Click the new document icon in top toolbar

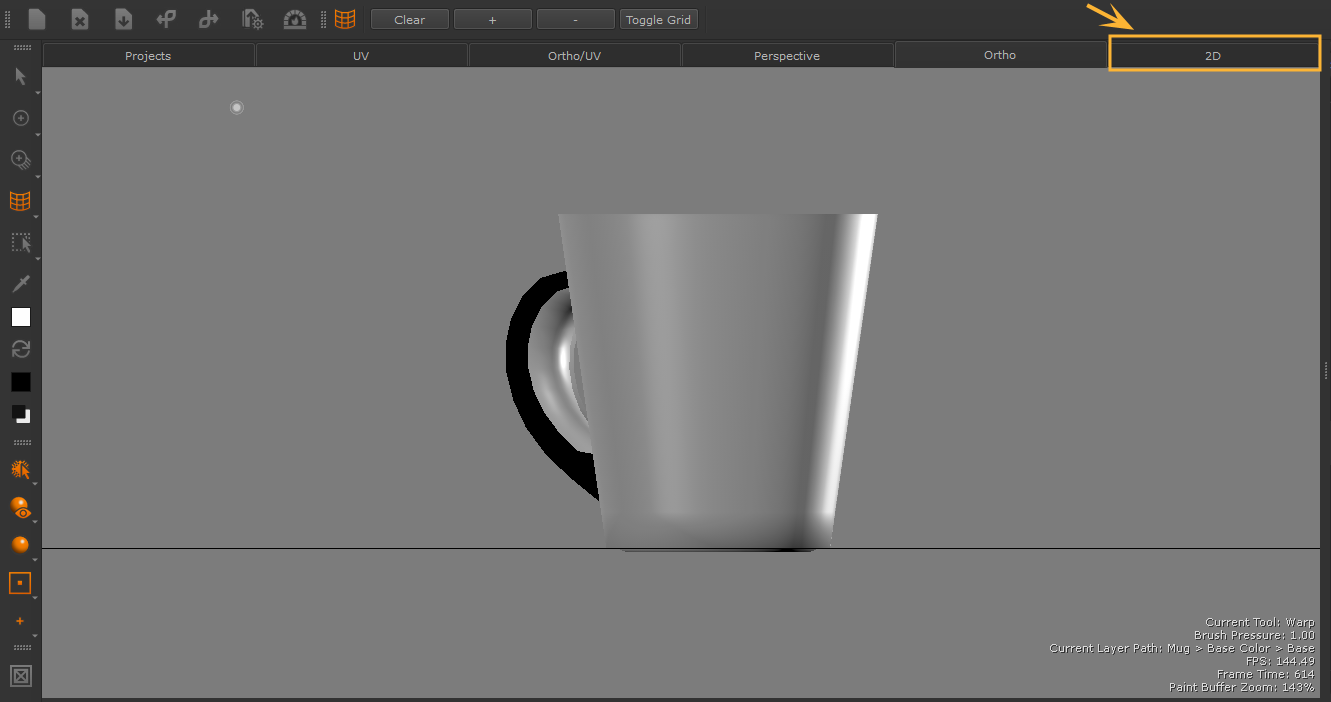[x=37, y=19]
